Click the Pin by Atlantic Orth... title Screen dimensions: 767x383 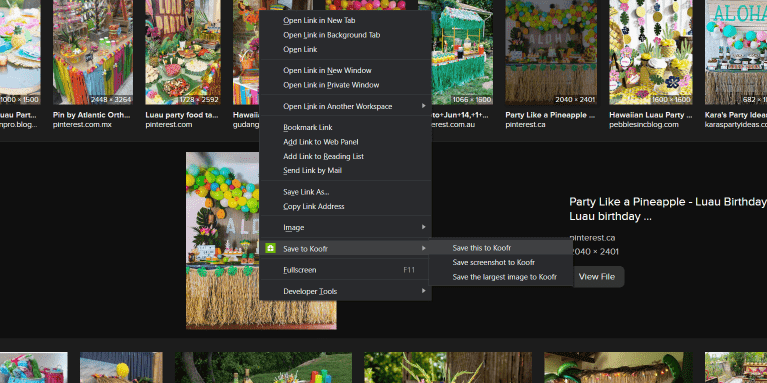tap(91, 115)
